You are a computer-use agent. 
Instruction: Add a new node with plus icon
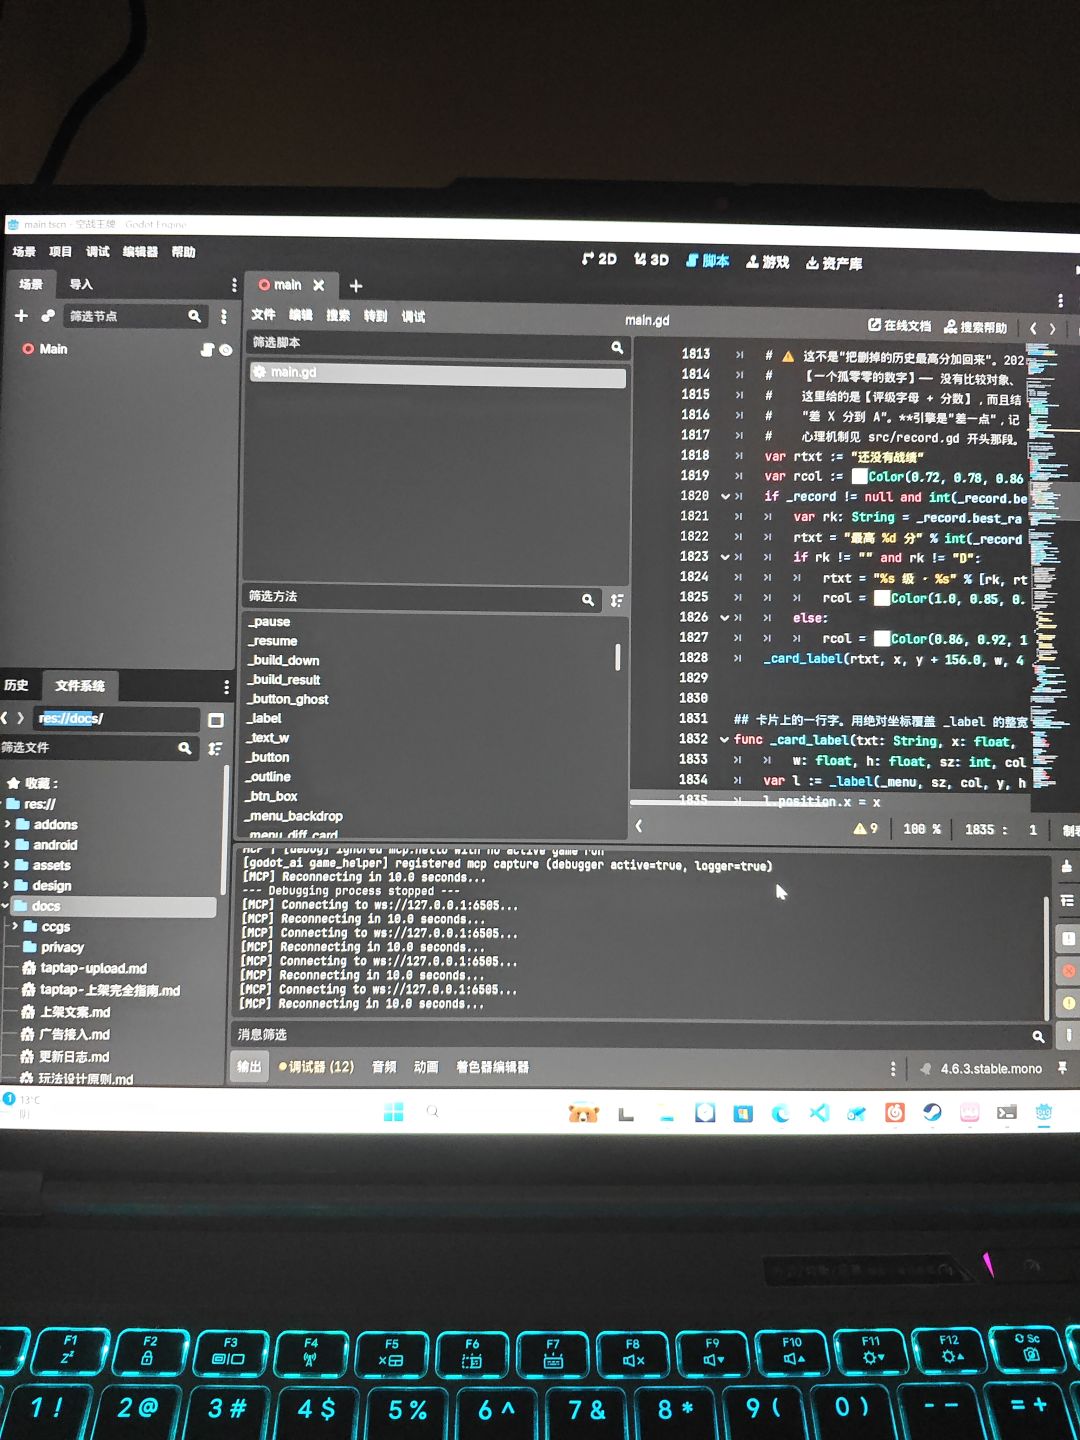[x=21, y=316]
